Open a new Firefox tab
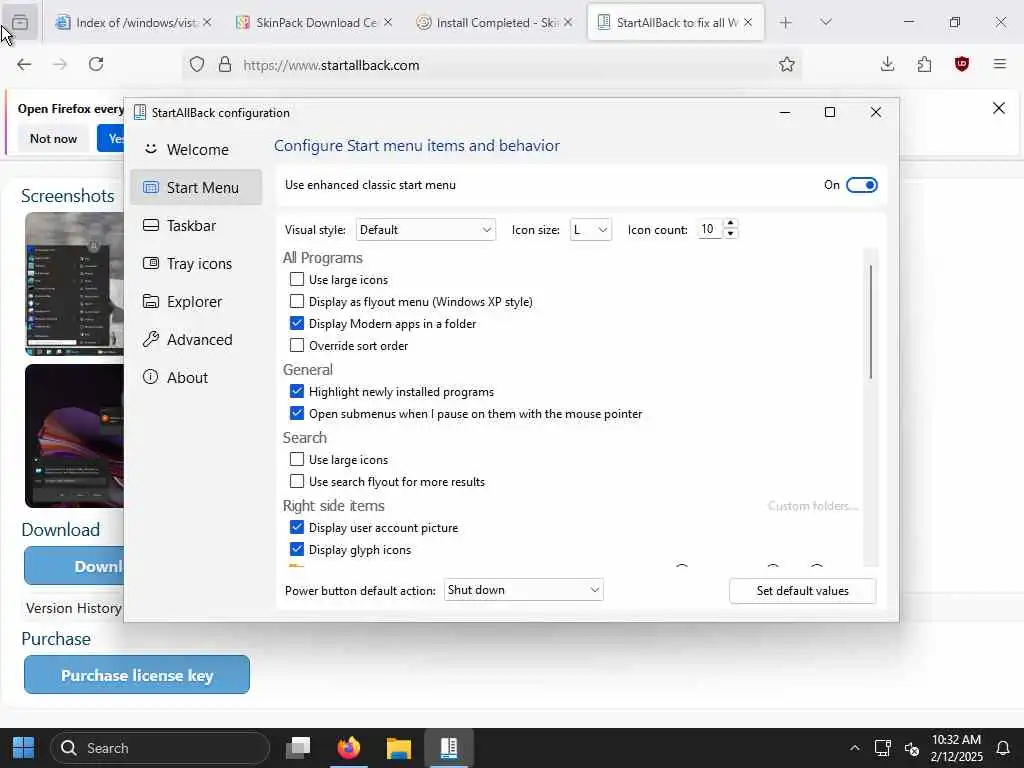Screen dimensions: 1024x768 pyautogui.click(x=786, y=23)
